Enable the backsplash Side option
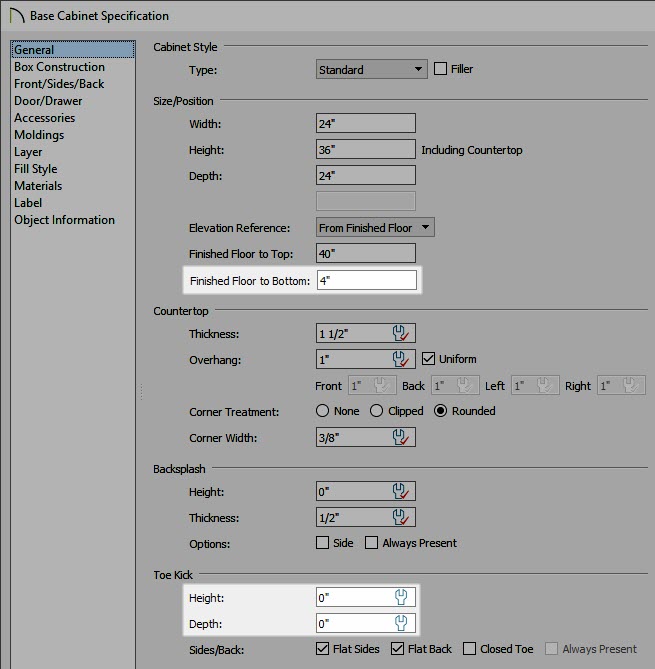This screenshot has height=669, width=655. coord(323,543)
